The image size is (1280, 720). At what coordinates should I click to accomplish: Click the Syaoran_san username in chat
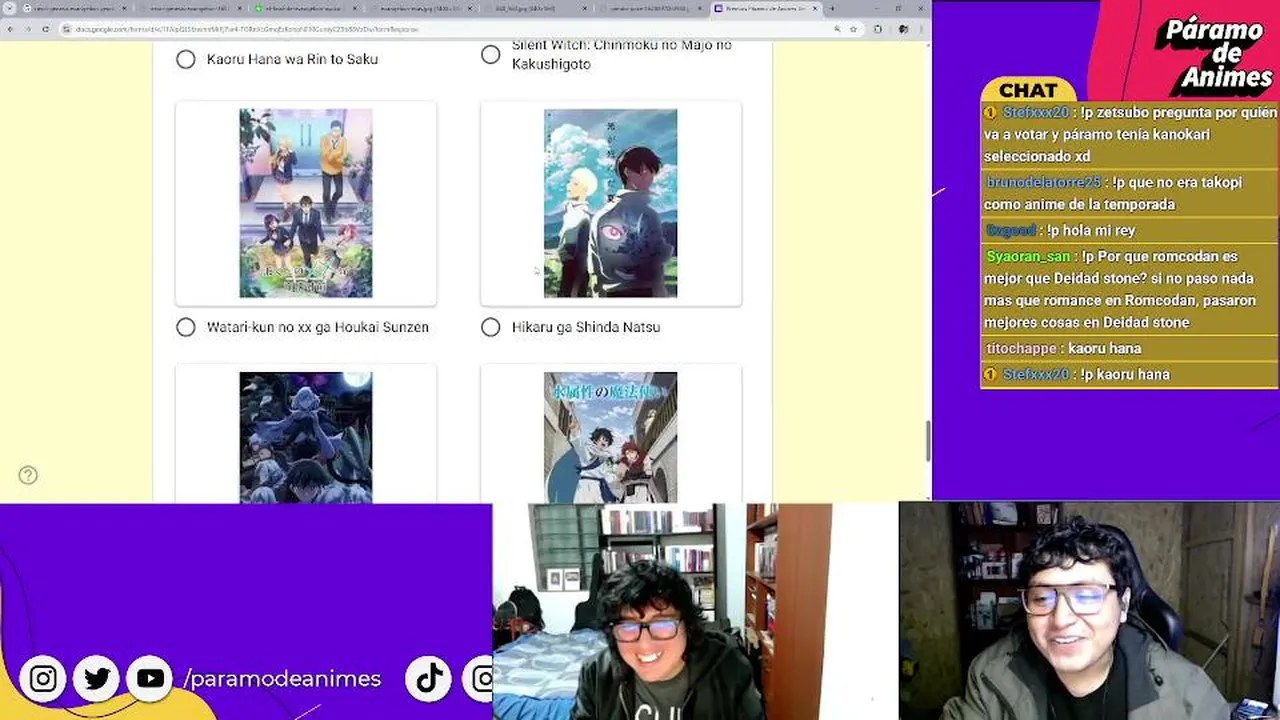[1028, 257]
